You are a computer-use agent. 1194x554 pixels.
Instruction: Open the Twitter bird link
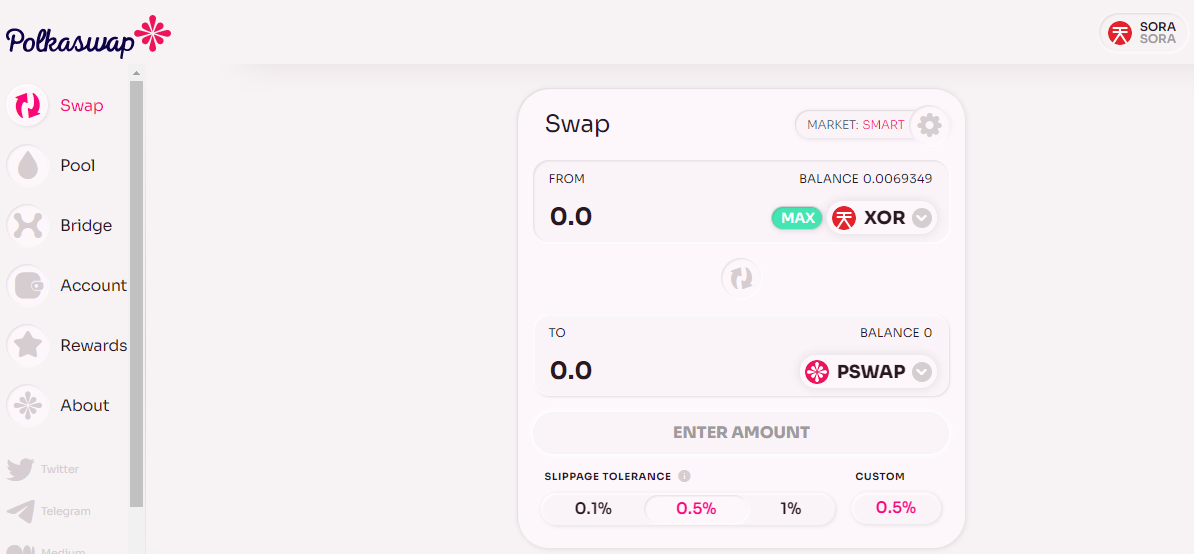21,469
